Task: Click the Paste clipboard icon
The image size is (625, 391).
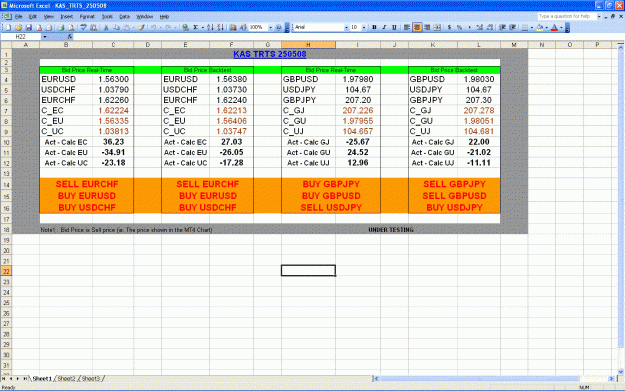Action: (126, 28)
